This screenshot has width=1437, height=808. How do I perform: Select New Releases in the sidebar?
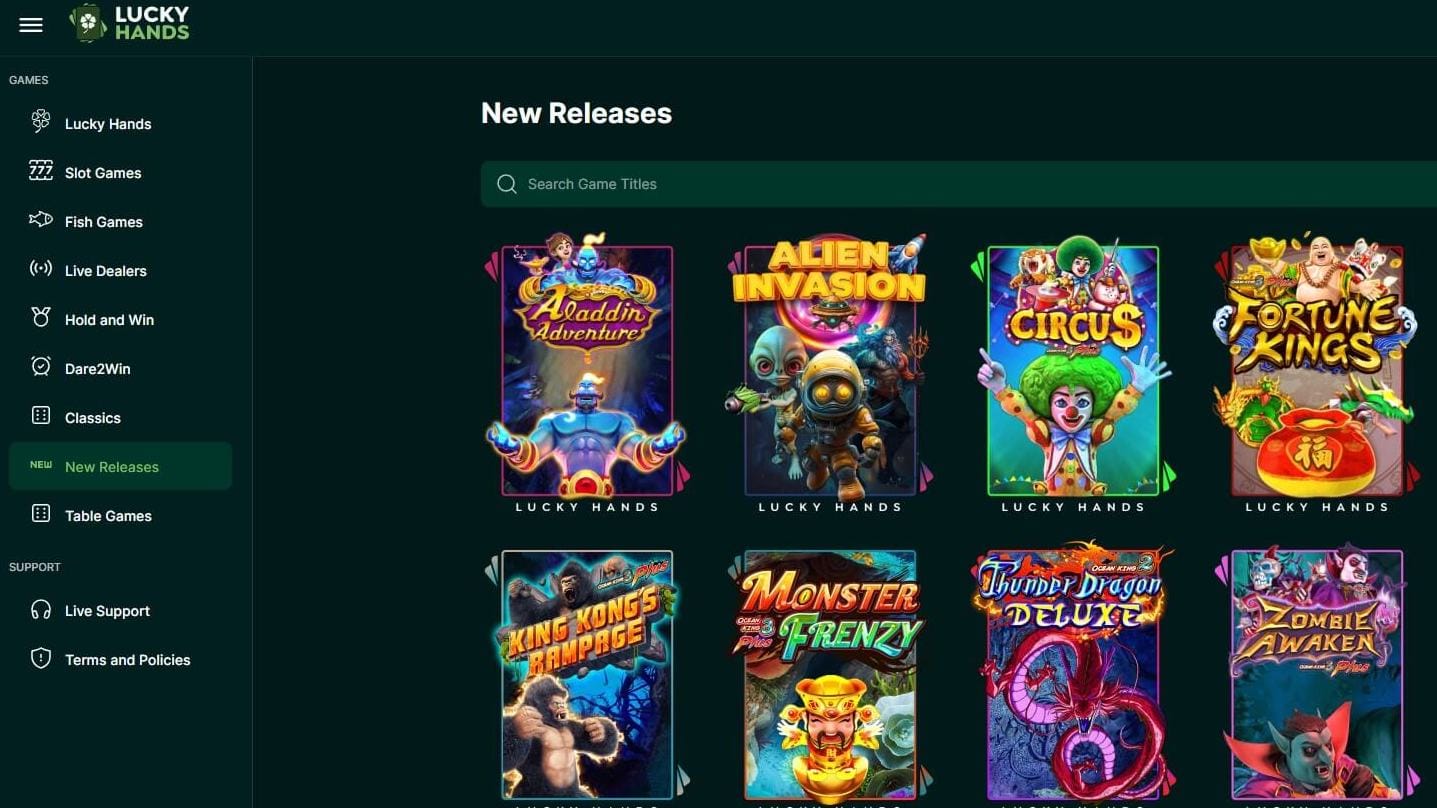click(120, 467)
